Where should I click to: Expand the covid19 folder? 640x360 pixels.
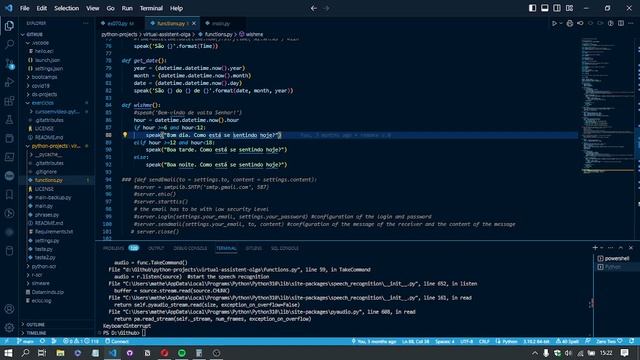(40, 86)
